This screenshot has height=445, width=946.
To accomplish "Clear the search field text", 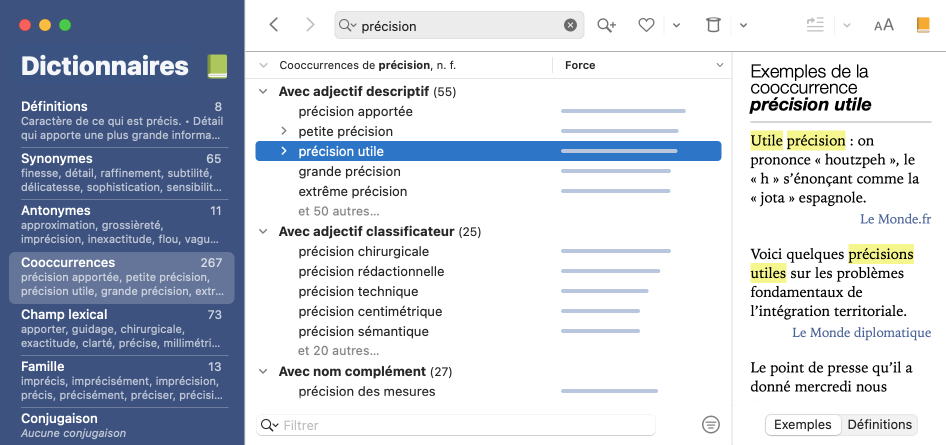I will [570, 25].
